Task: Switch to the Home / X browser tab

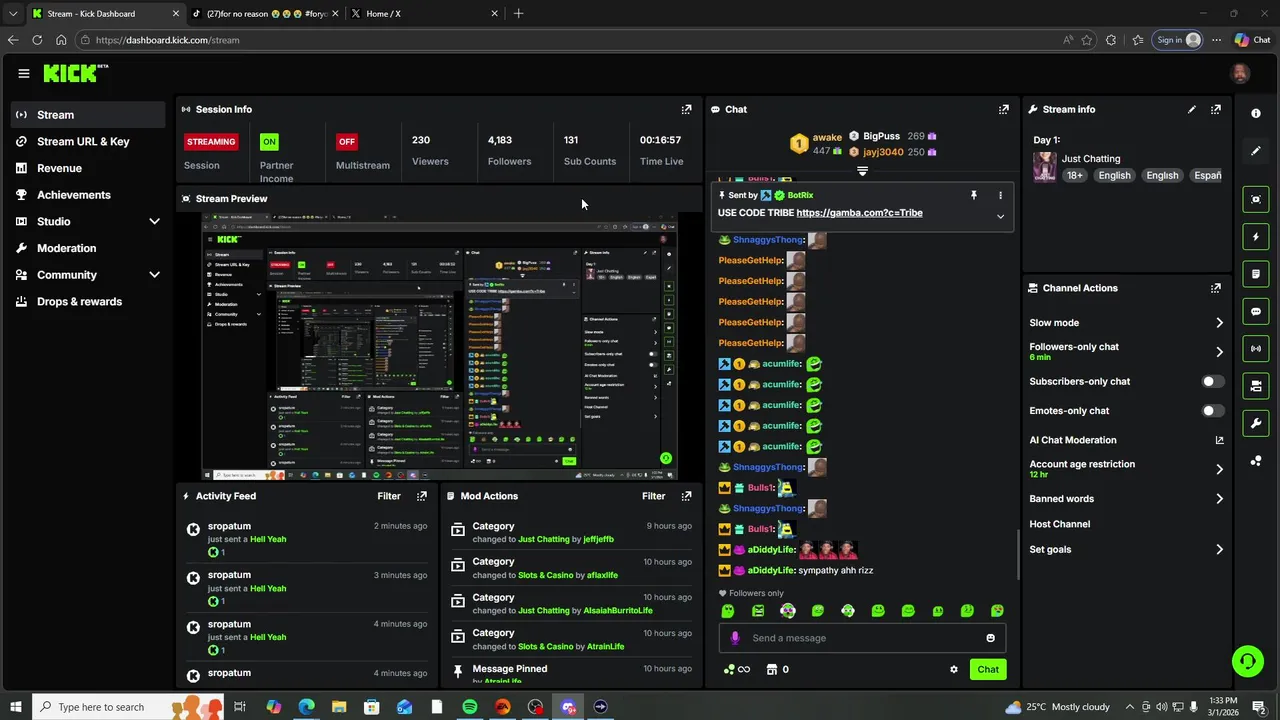Action: click(x=425, y=14)
